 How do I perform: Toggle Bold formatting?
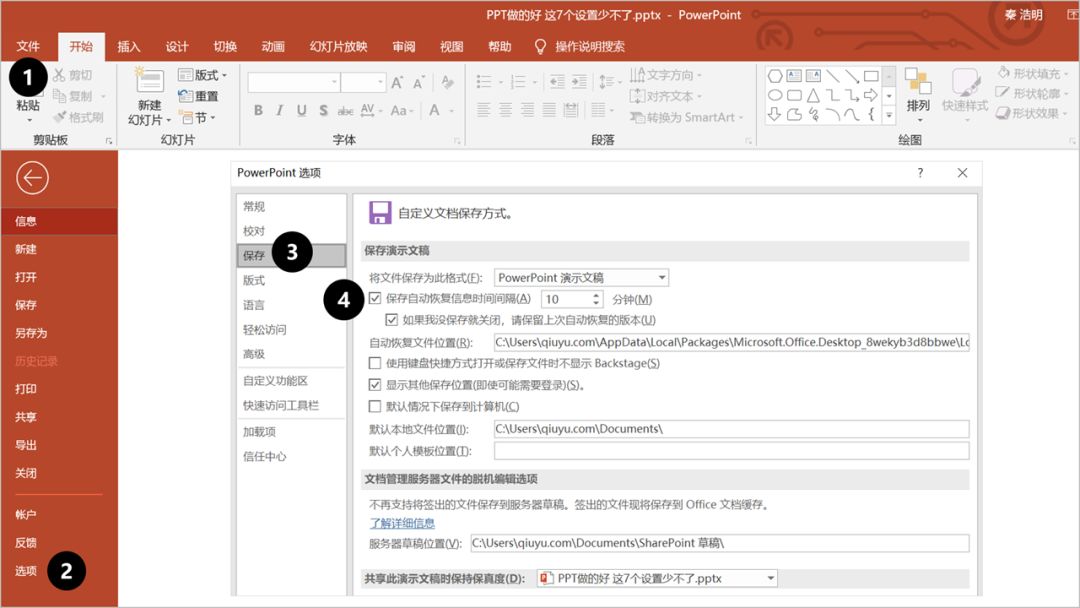[x=258, y=110]
